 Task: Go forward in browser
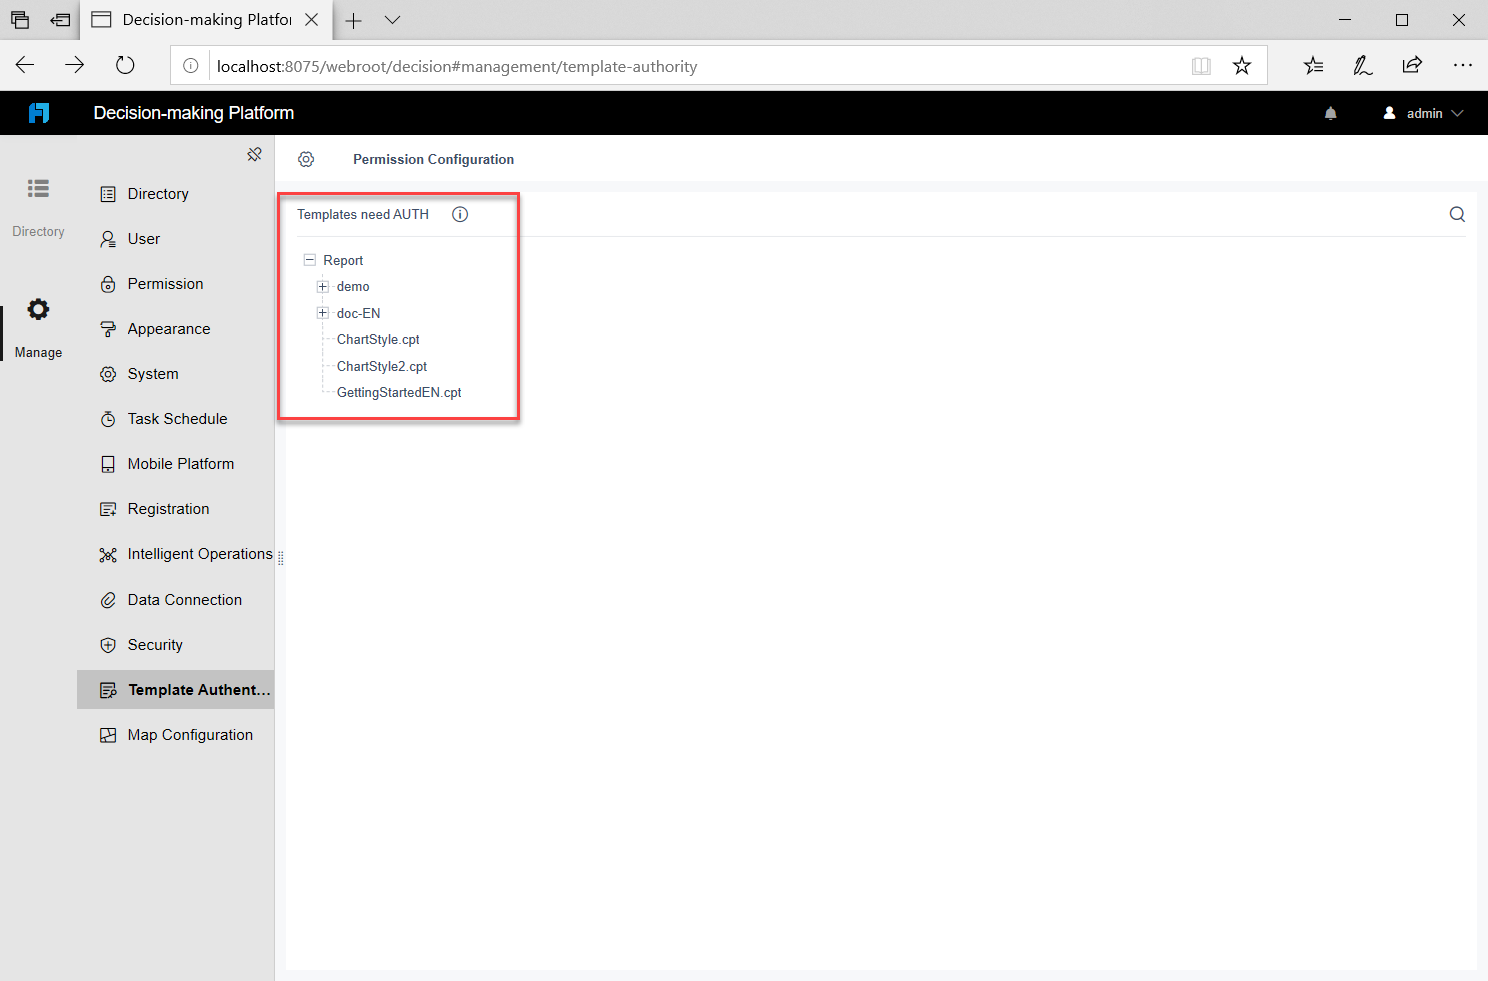click(x=75, y=65)
